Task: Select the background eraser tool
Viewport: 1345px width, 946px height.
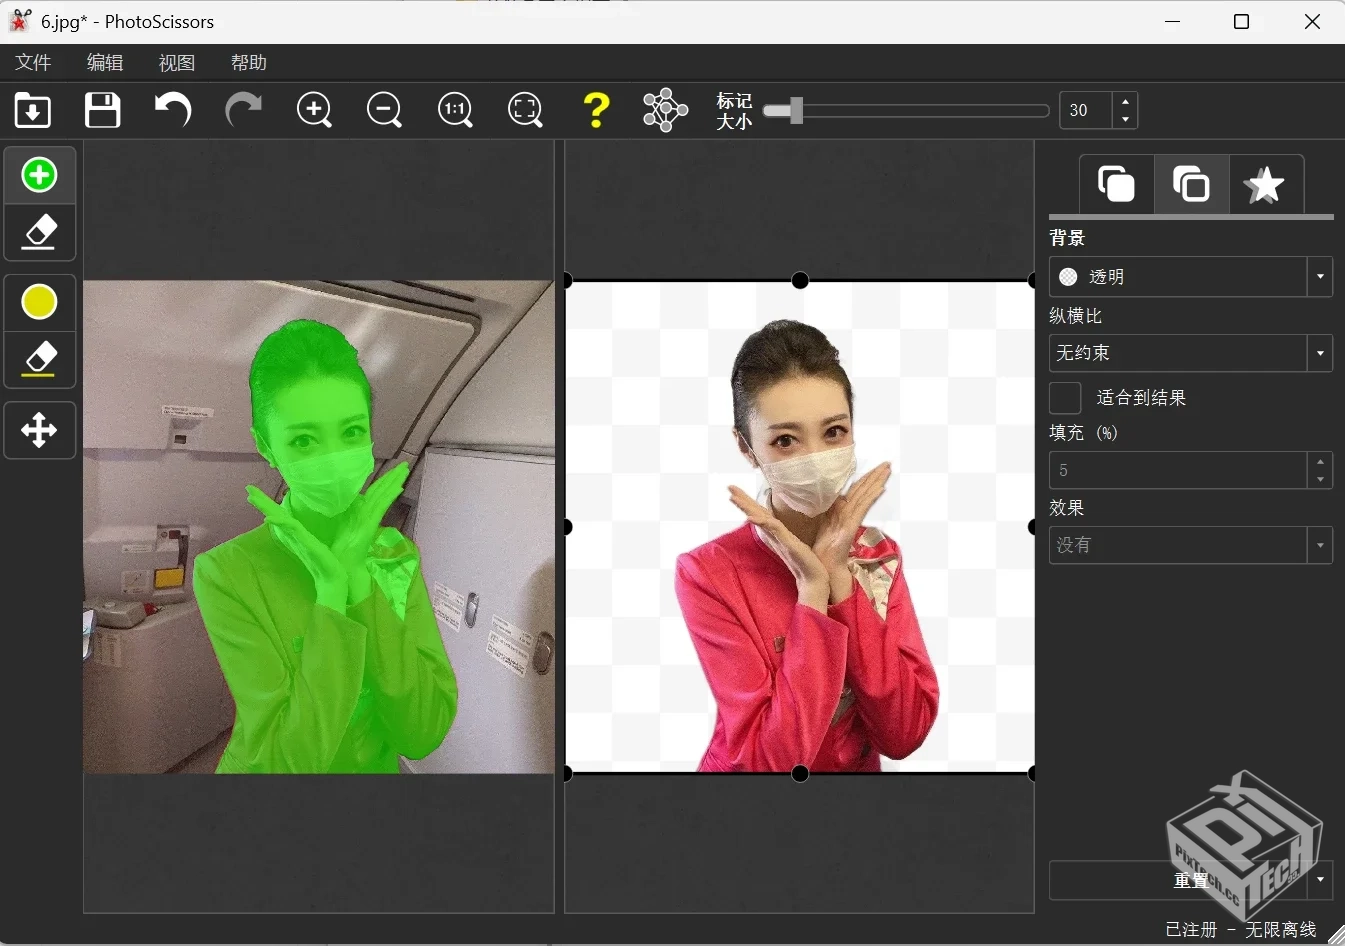Action: pyautogui.click(x=39, y=359)
